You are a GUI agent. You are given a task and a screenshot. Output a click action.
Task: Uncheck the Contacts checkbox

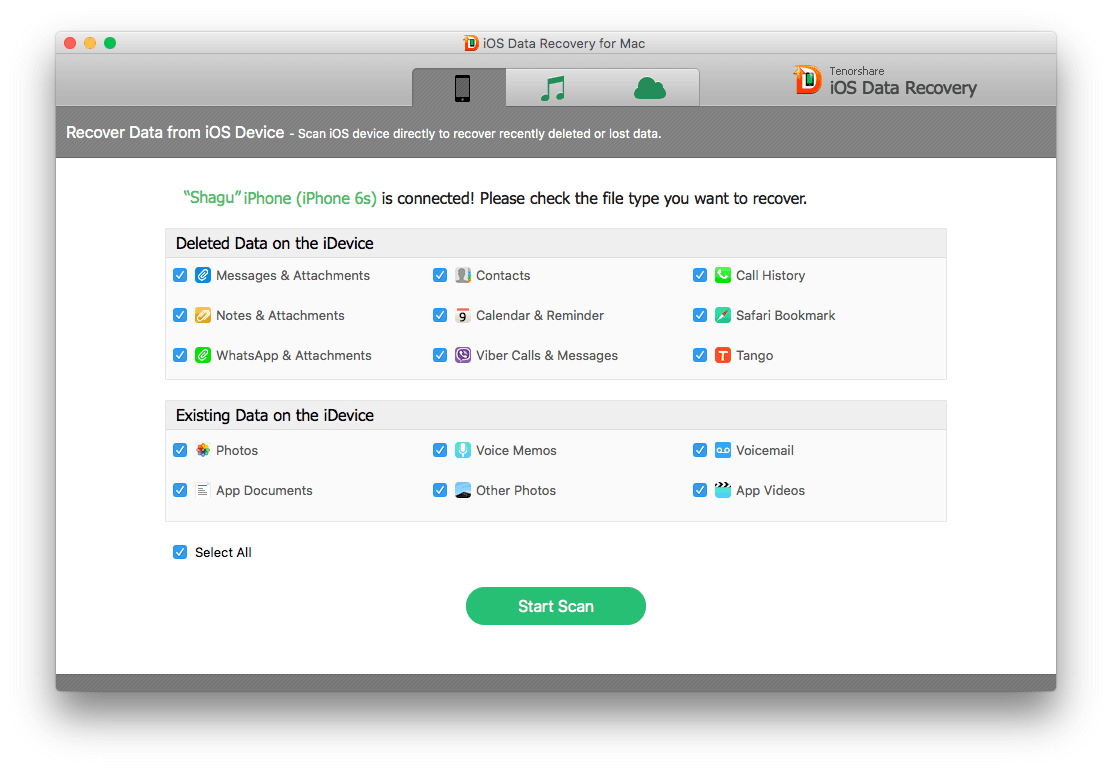[440, 275]
